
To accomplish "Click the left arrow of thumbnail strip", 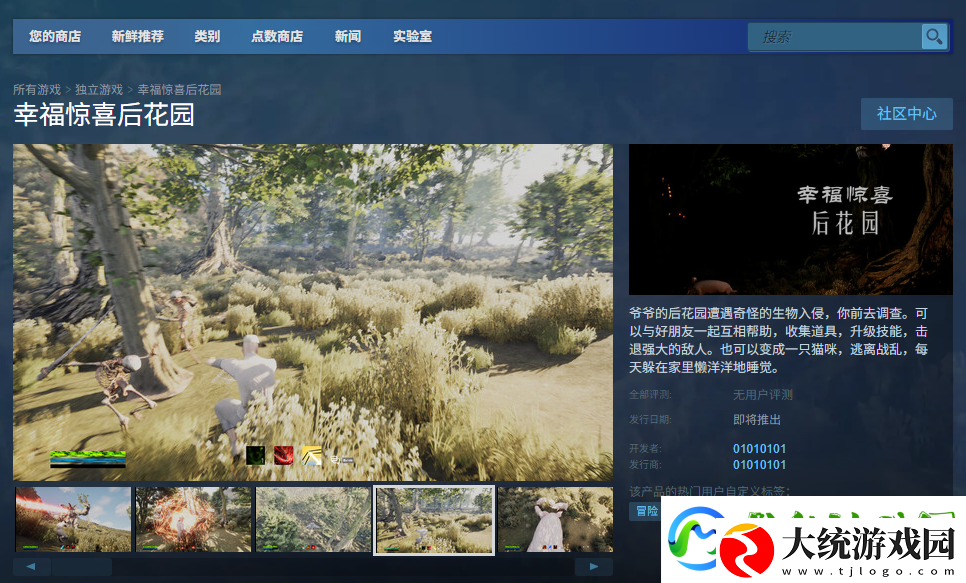I will pos(31,566).
